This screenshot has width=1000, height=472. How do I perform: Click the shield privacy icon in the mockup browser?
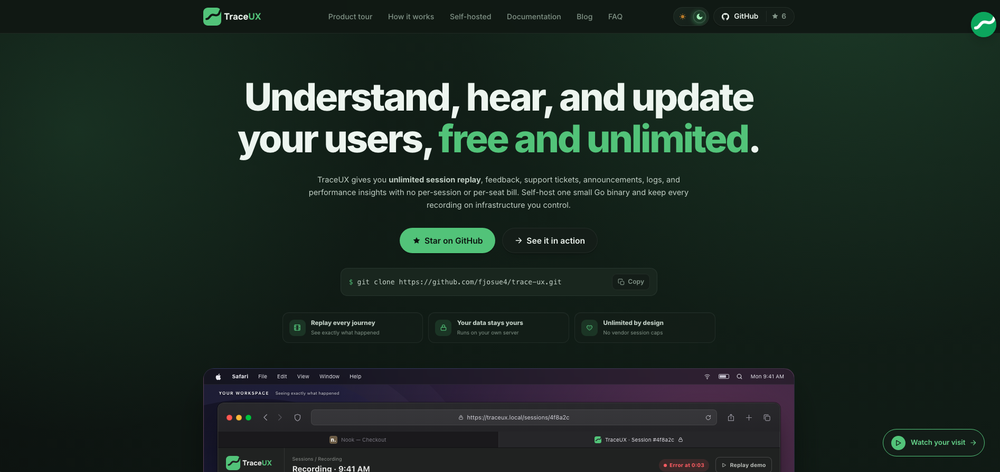(297, 418)
